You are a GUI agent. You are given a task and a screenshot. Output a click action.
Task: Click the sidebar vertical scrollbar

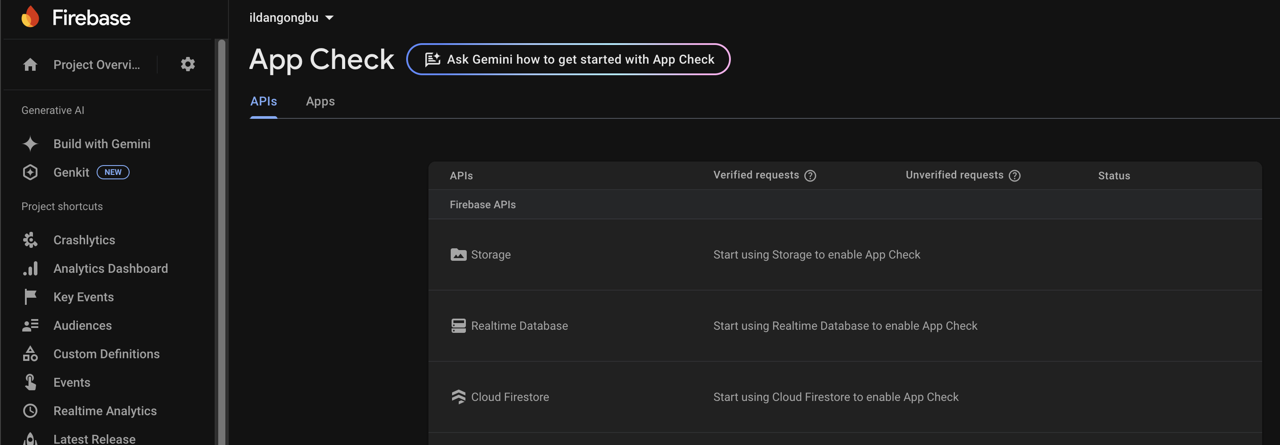pos(222,240)
